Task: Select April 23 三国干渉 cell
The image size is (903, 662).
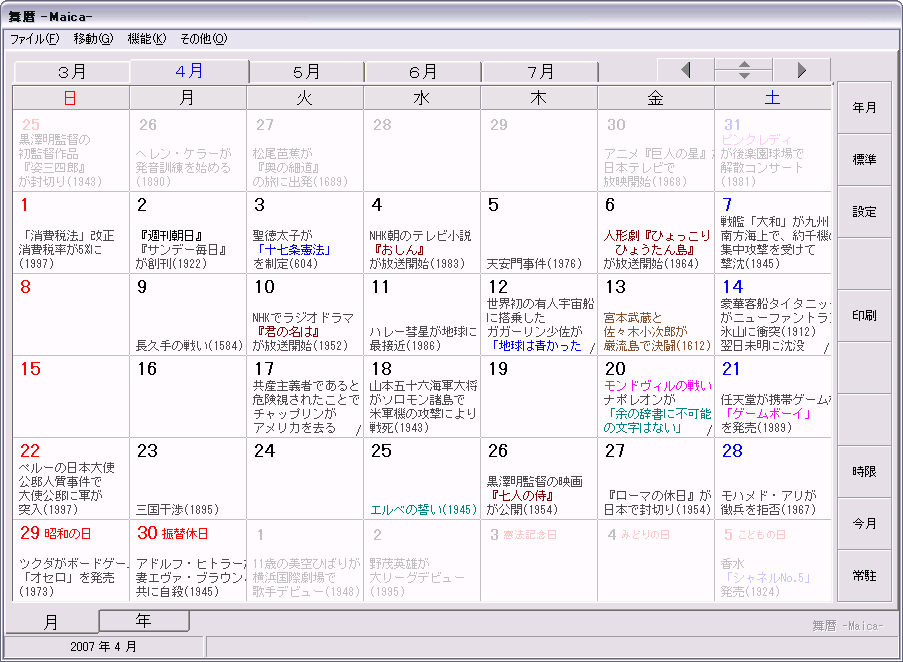Action: [188, 478]
